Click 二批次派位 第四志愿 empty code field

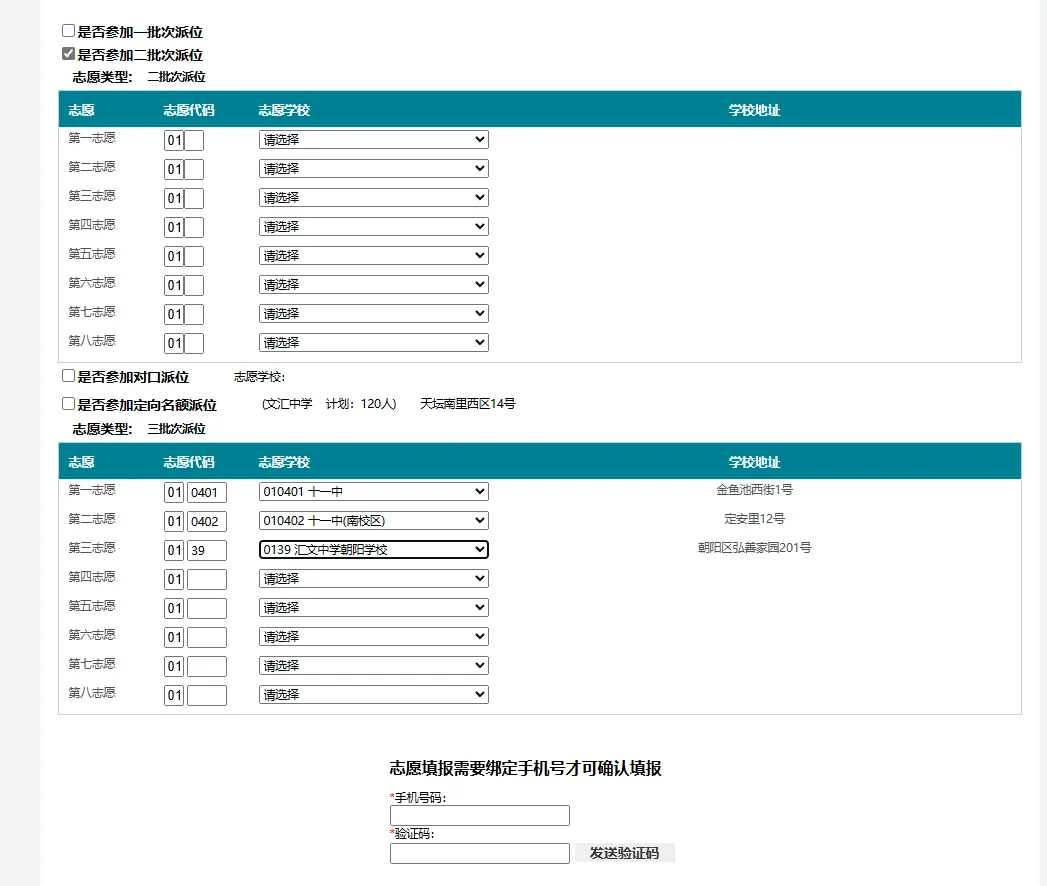click(x=194, y=228)
